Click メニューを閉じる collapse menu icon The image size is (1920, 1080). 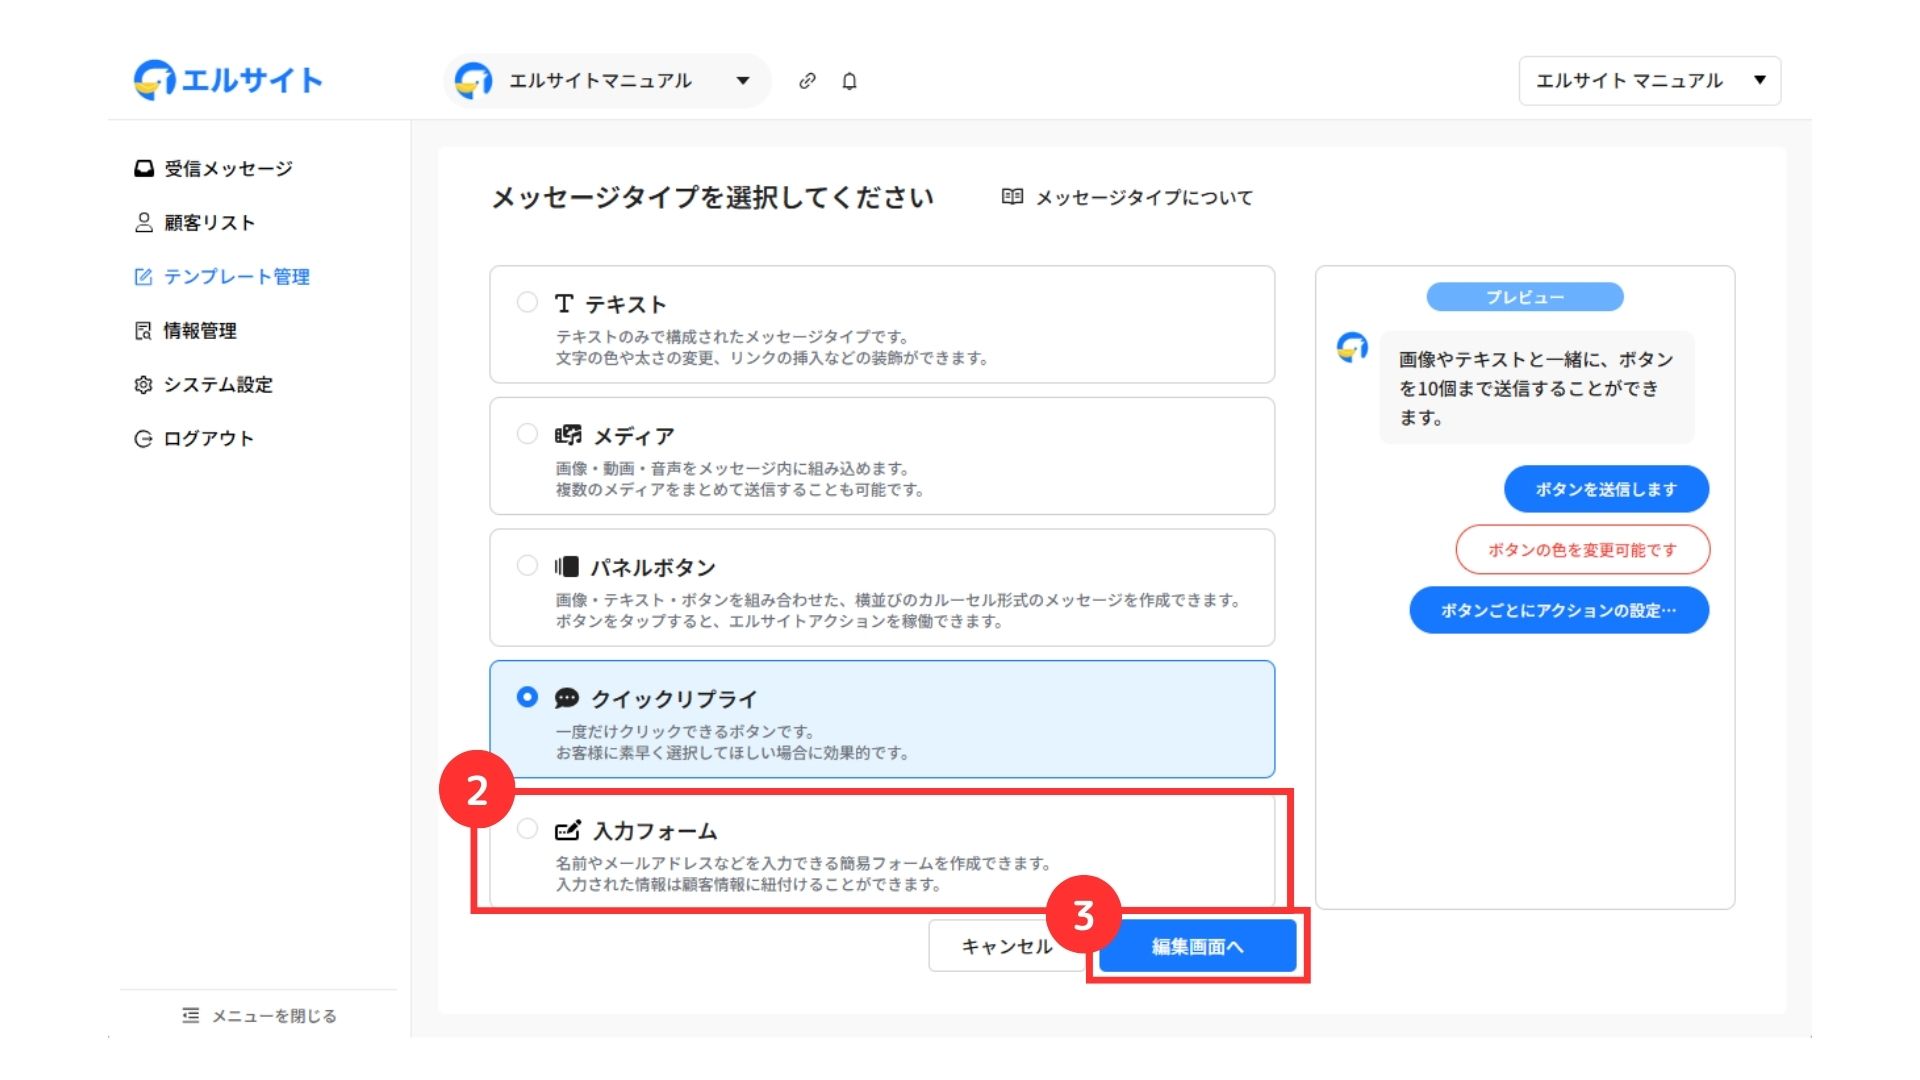click(x=191, y=1016)
